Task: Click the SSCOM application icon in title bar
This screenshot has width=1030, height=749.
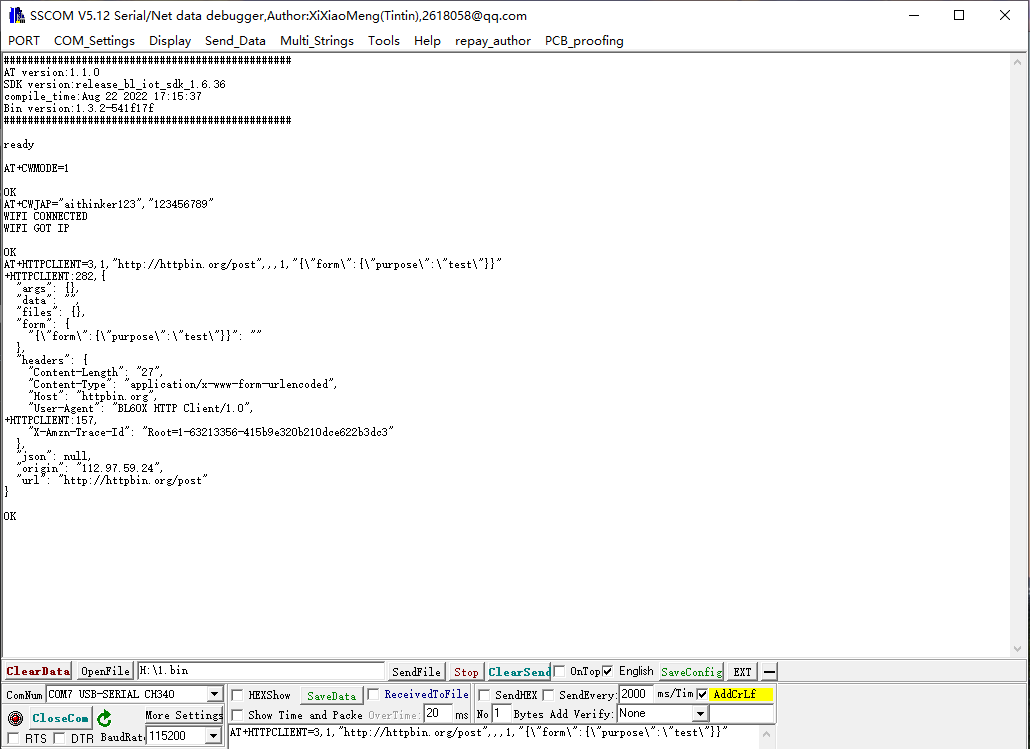Action: pos(16,15)
